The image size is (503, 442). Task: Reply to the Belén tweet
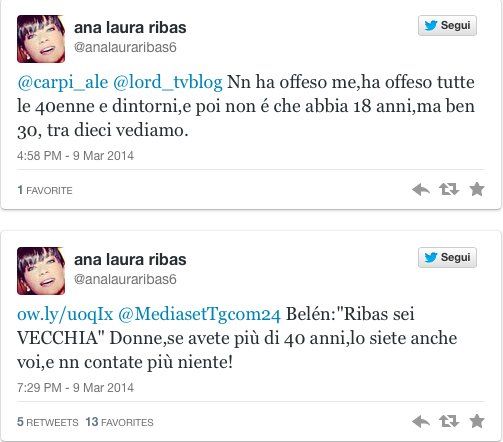click(421, 422)
